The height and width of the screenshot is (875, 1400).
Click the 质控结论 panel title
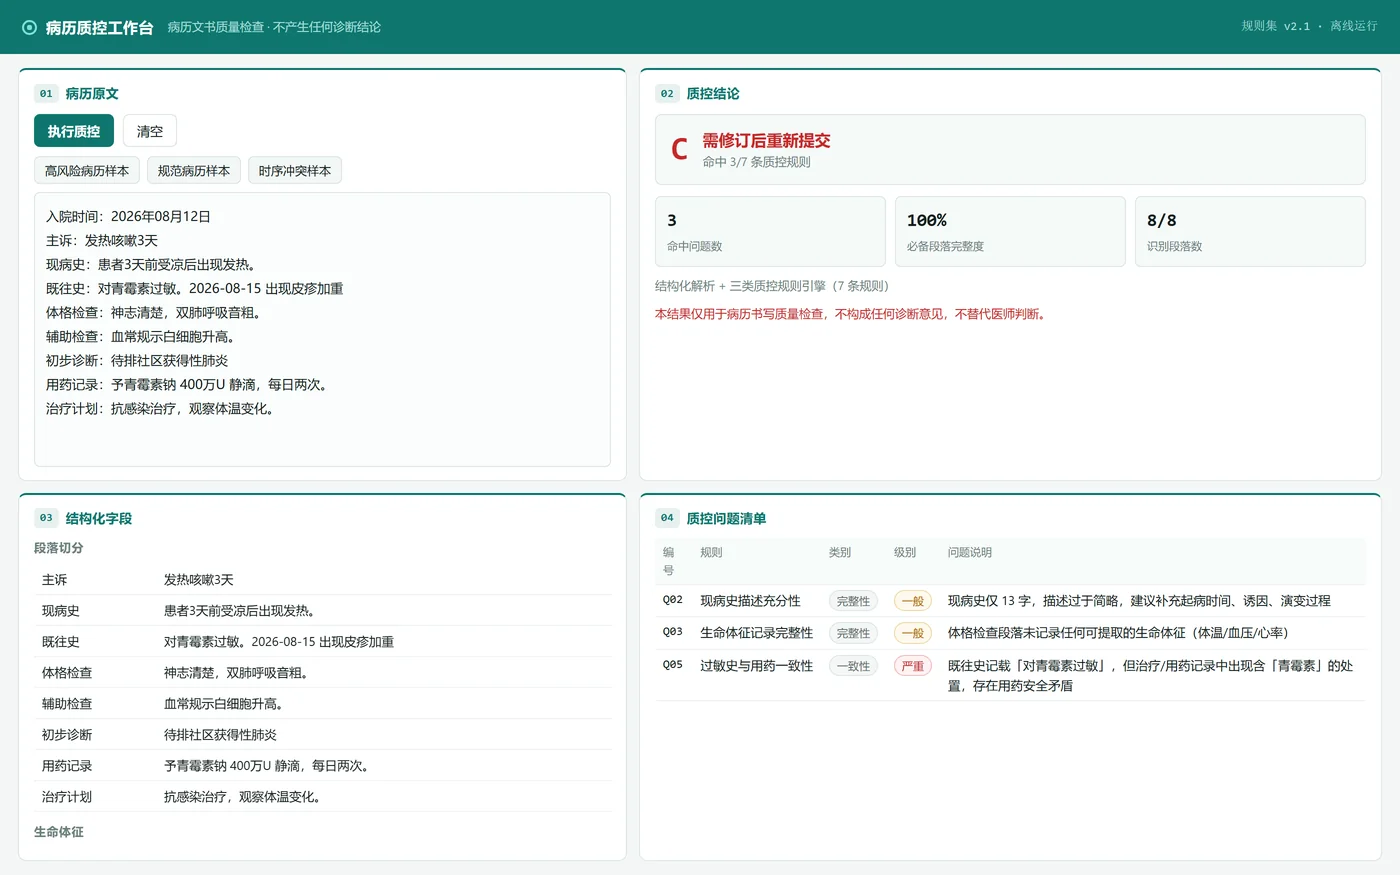coord(713,93)
